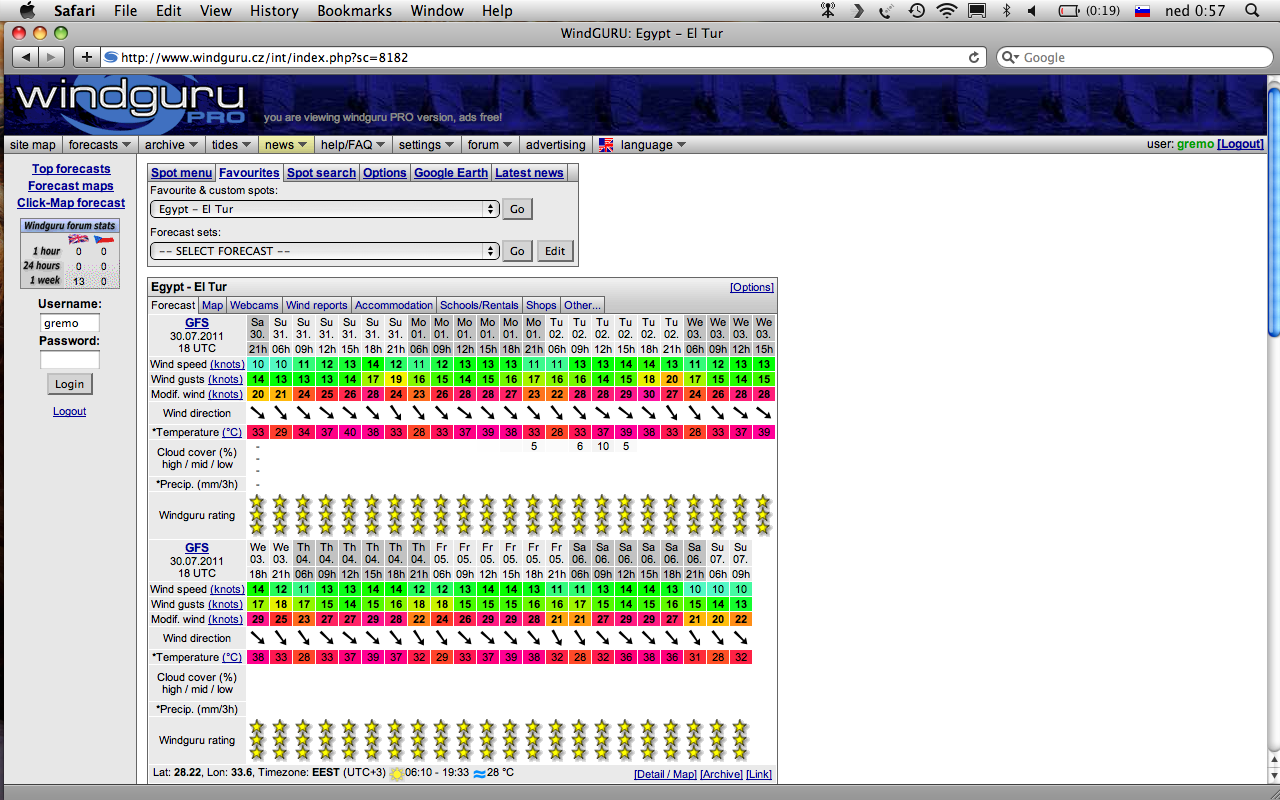1280x800 pixels.
Task: Click the antenna status icon in menu bar
Action: 828,11
